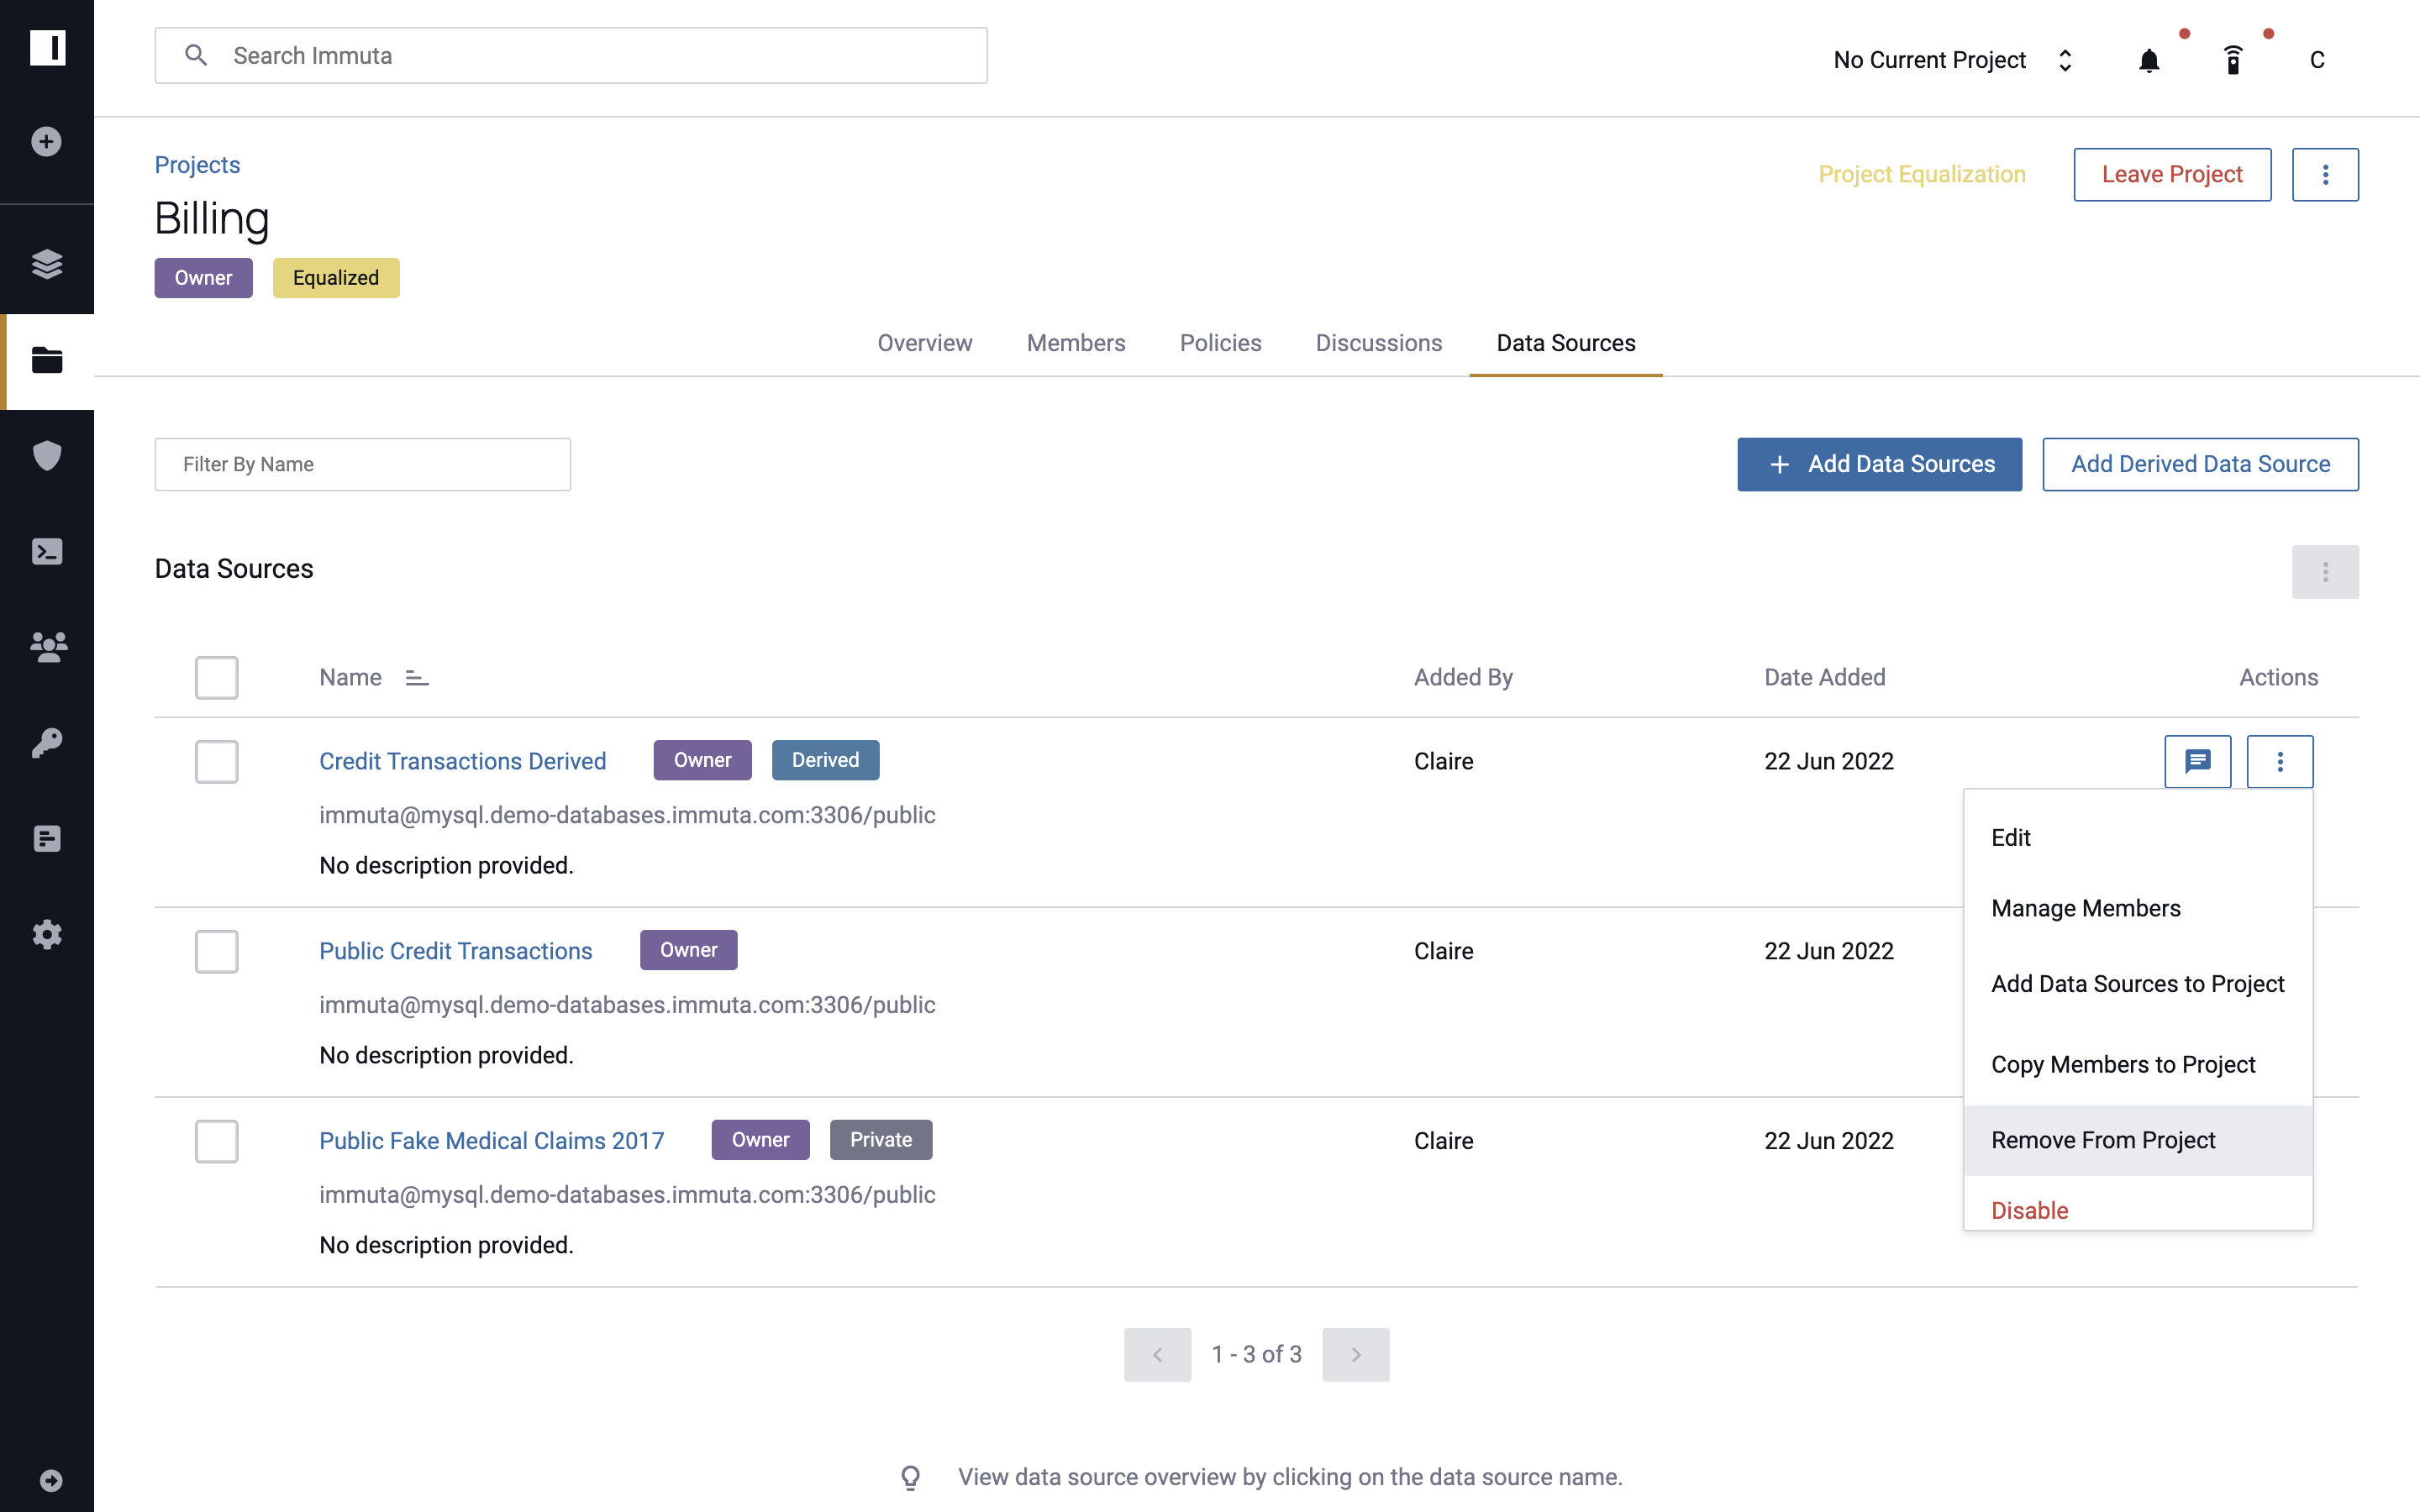Expand the three-dot menu on Data Sources table
This screenshot has width=2420, height=1512.
2326,571
